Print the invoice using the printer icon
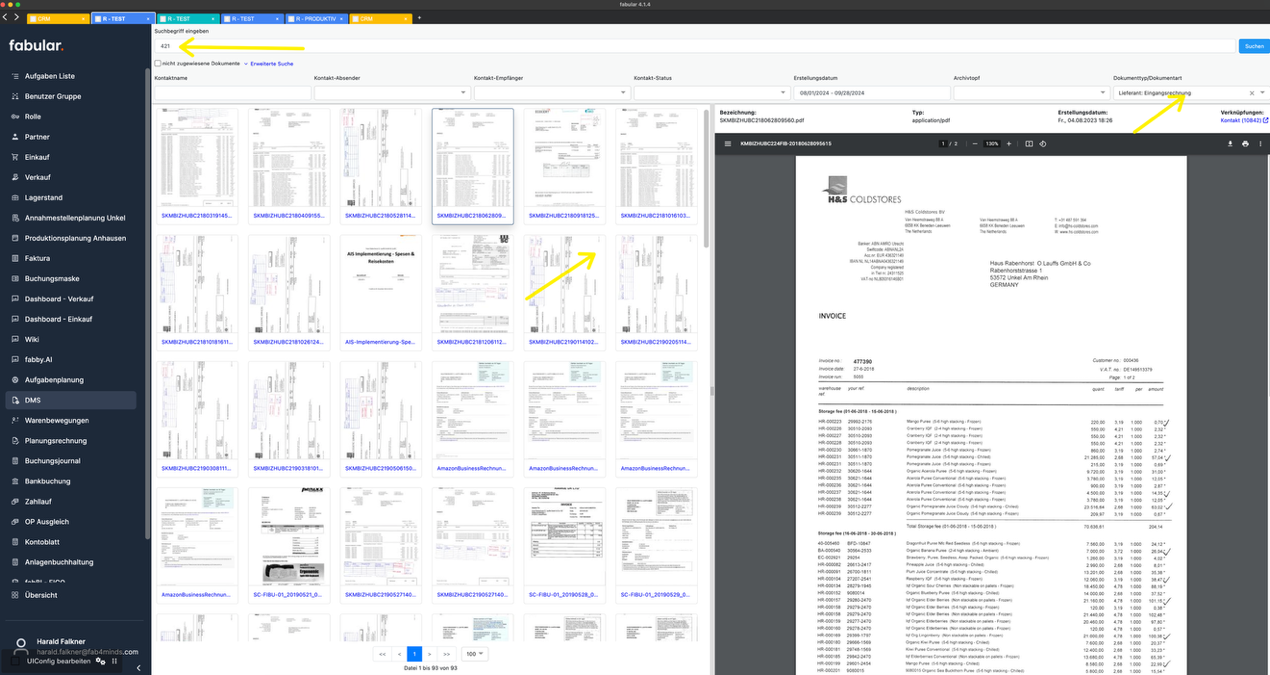Screen dimensions: 1270x675 (x=1245, y=144)
